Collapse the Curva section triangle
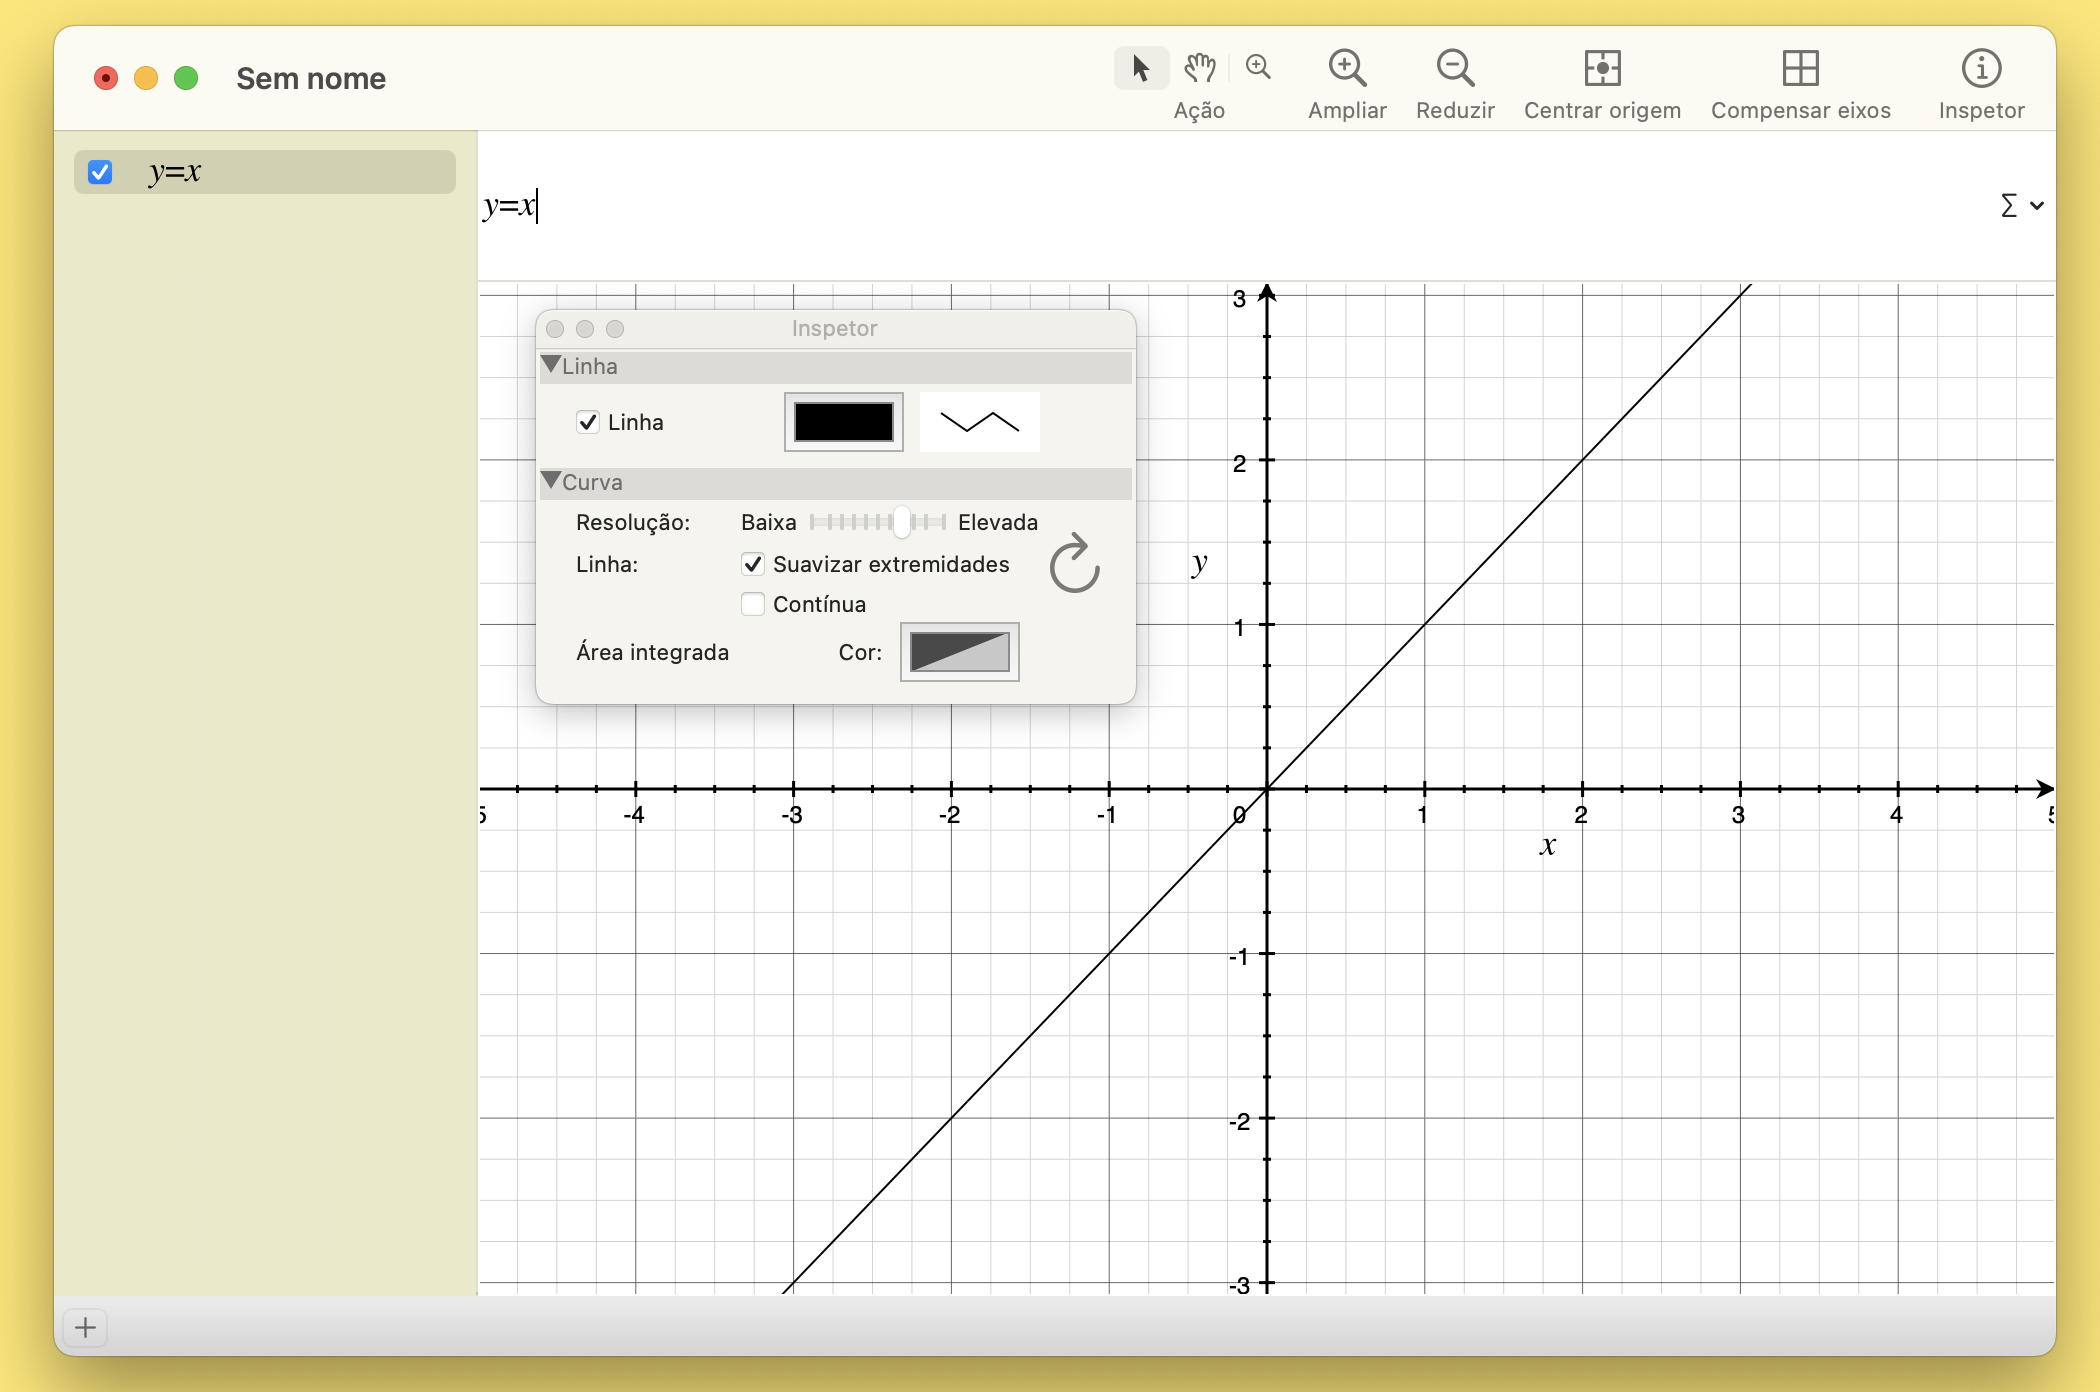The image size is (2100, 1392). 550,481
